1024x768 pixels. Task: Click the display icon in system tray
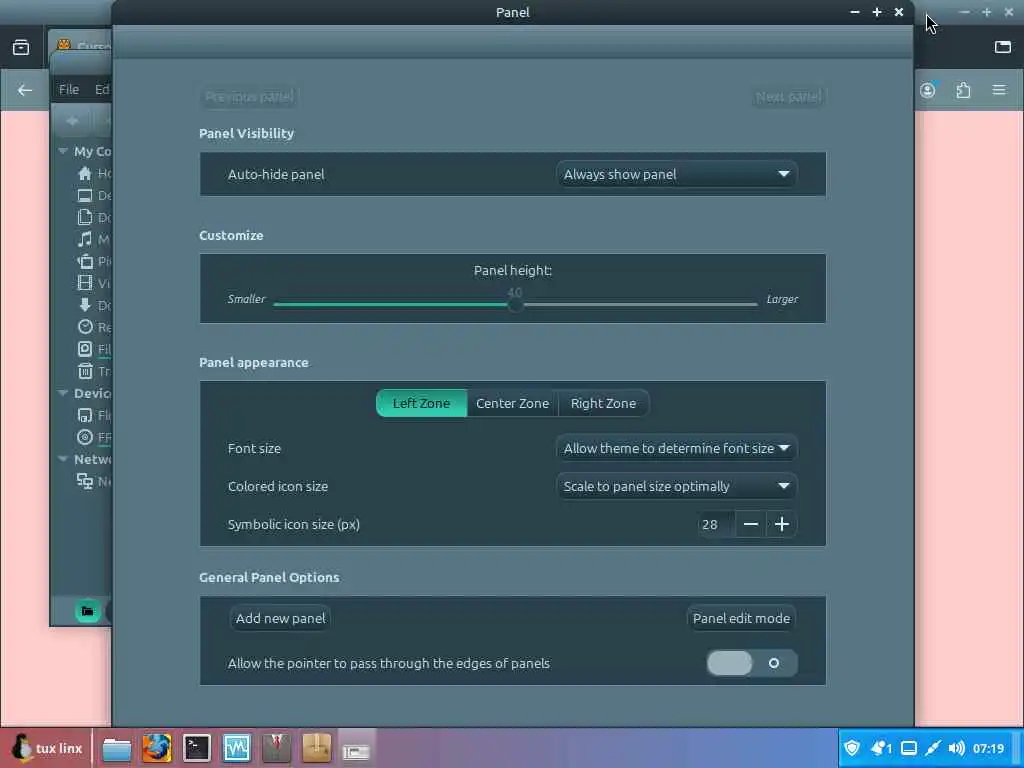pyautogui.click(x=908, y=748)
